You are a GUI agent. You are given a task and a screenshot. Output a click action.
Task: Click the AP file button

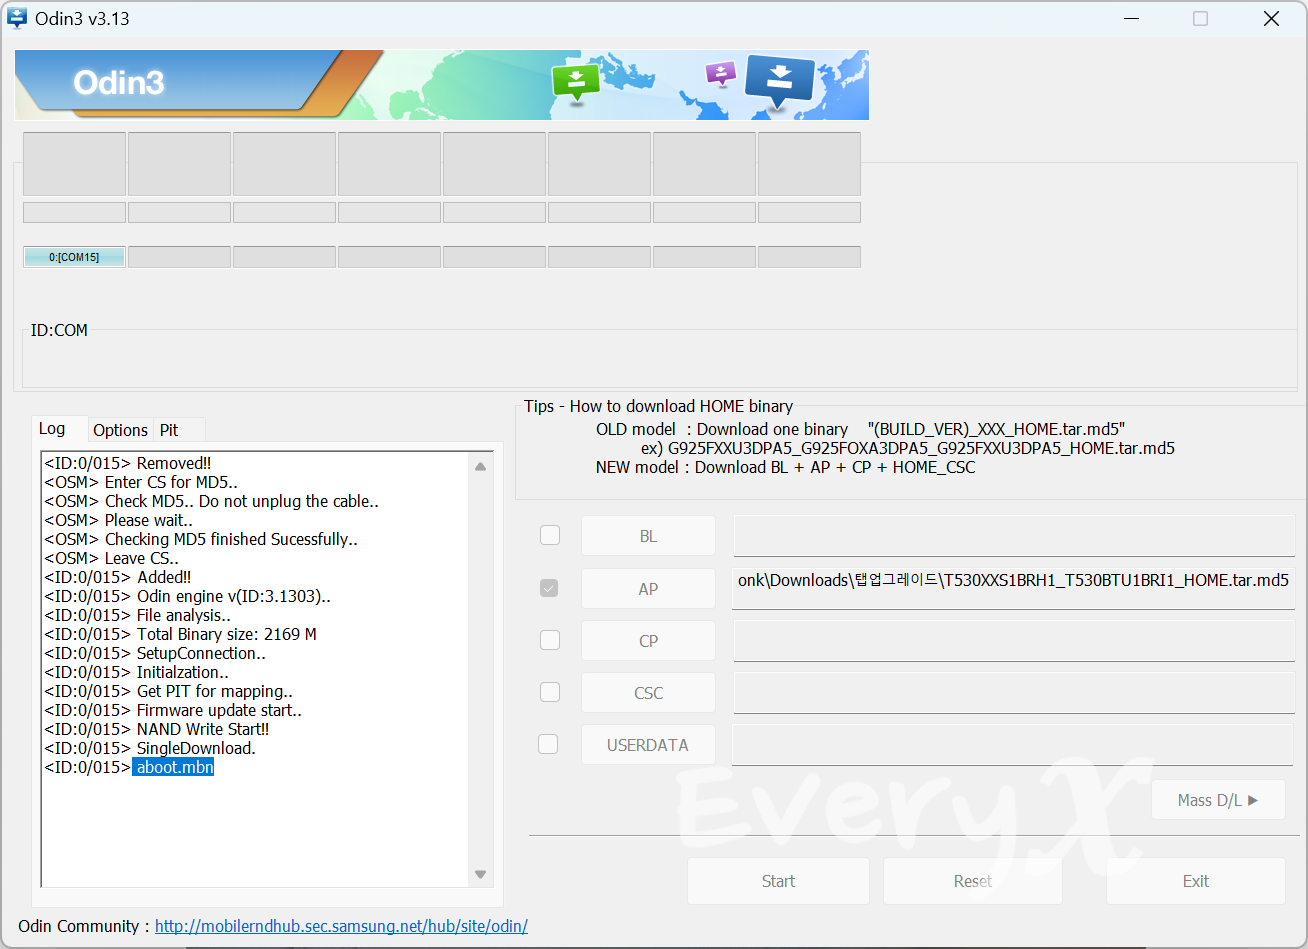click(648, 589)
